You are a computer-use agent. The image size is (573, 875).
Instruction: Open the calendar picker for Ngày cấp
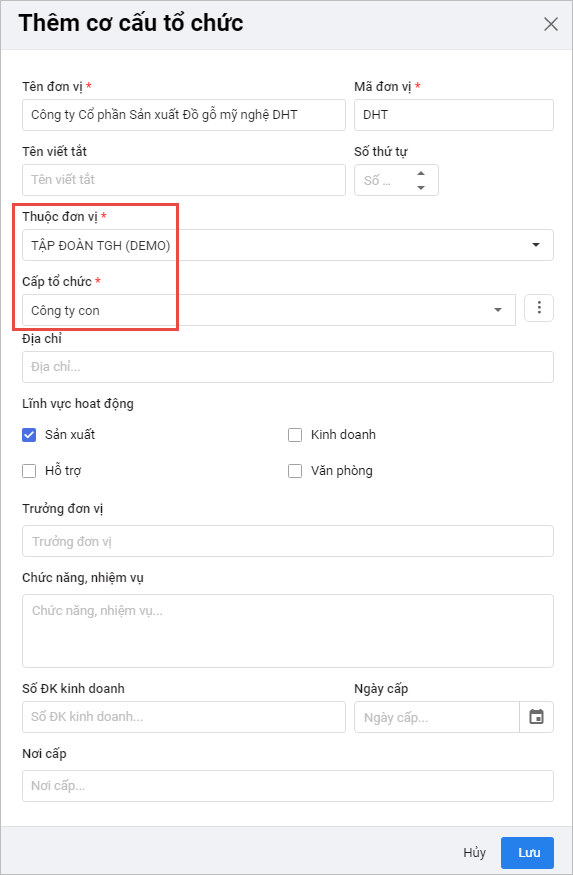tap(536, 717)
